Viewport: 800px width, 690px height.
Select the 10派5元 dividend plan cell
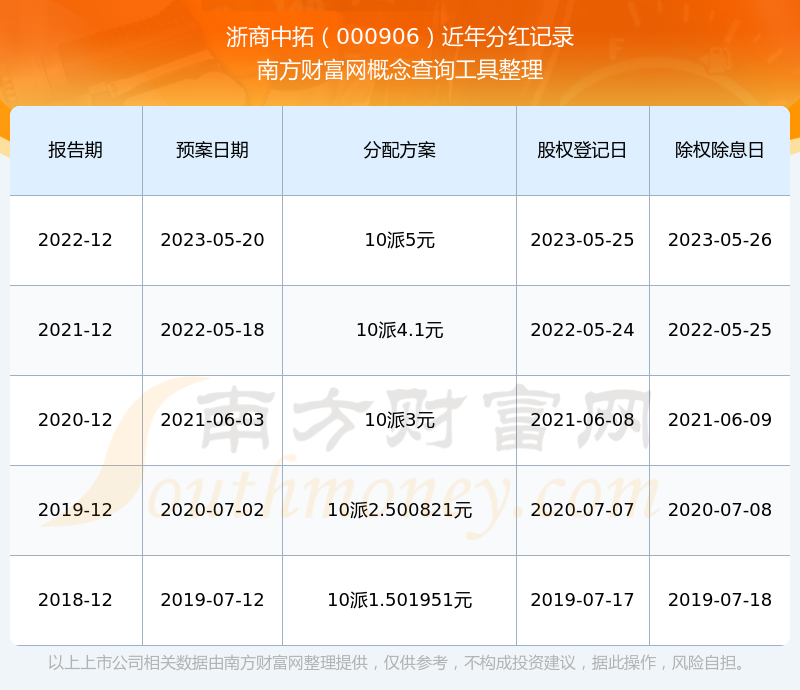399,240
